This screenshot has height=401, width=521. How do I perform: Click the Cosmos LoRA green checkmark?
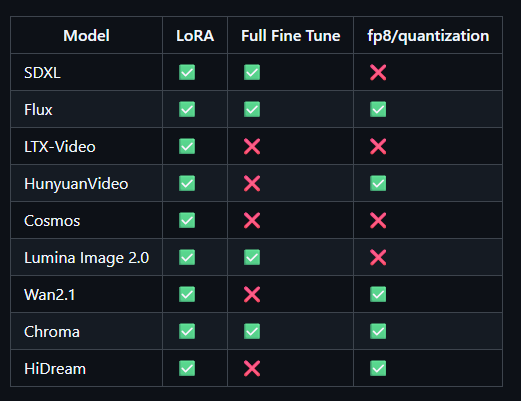(187, 220)
